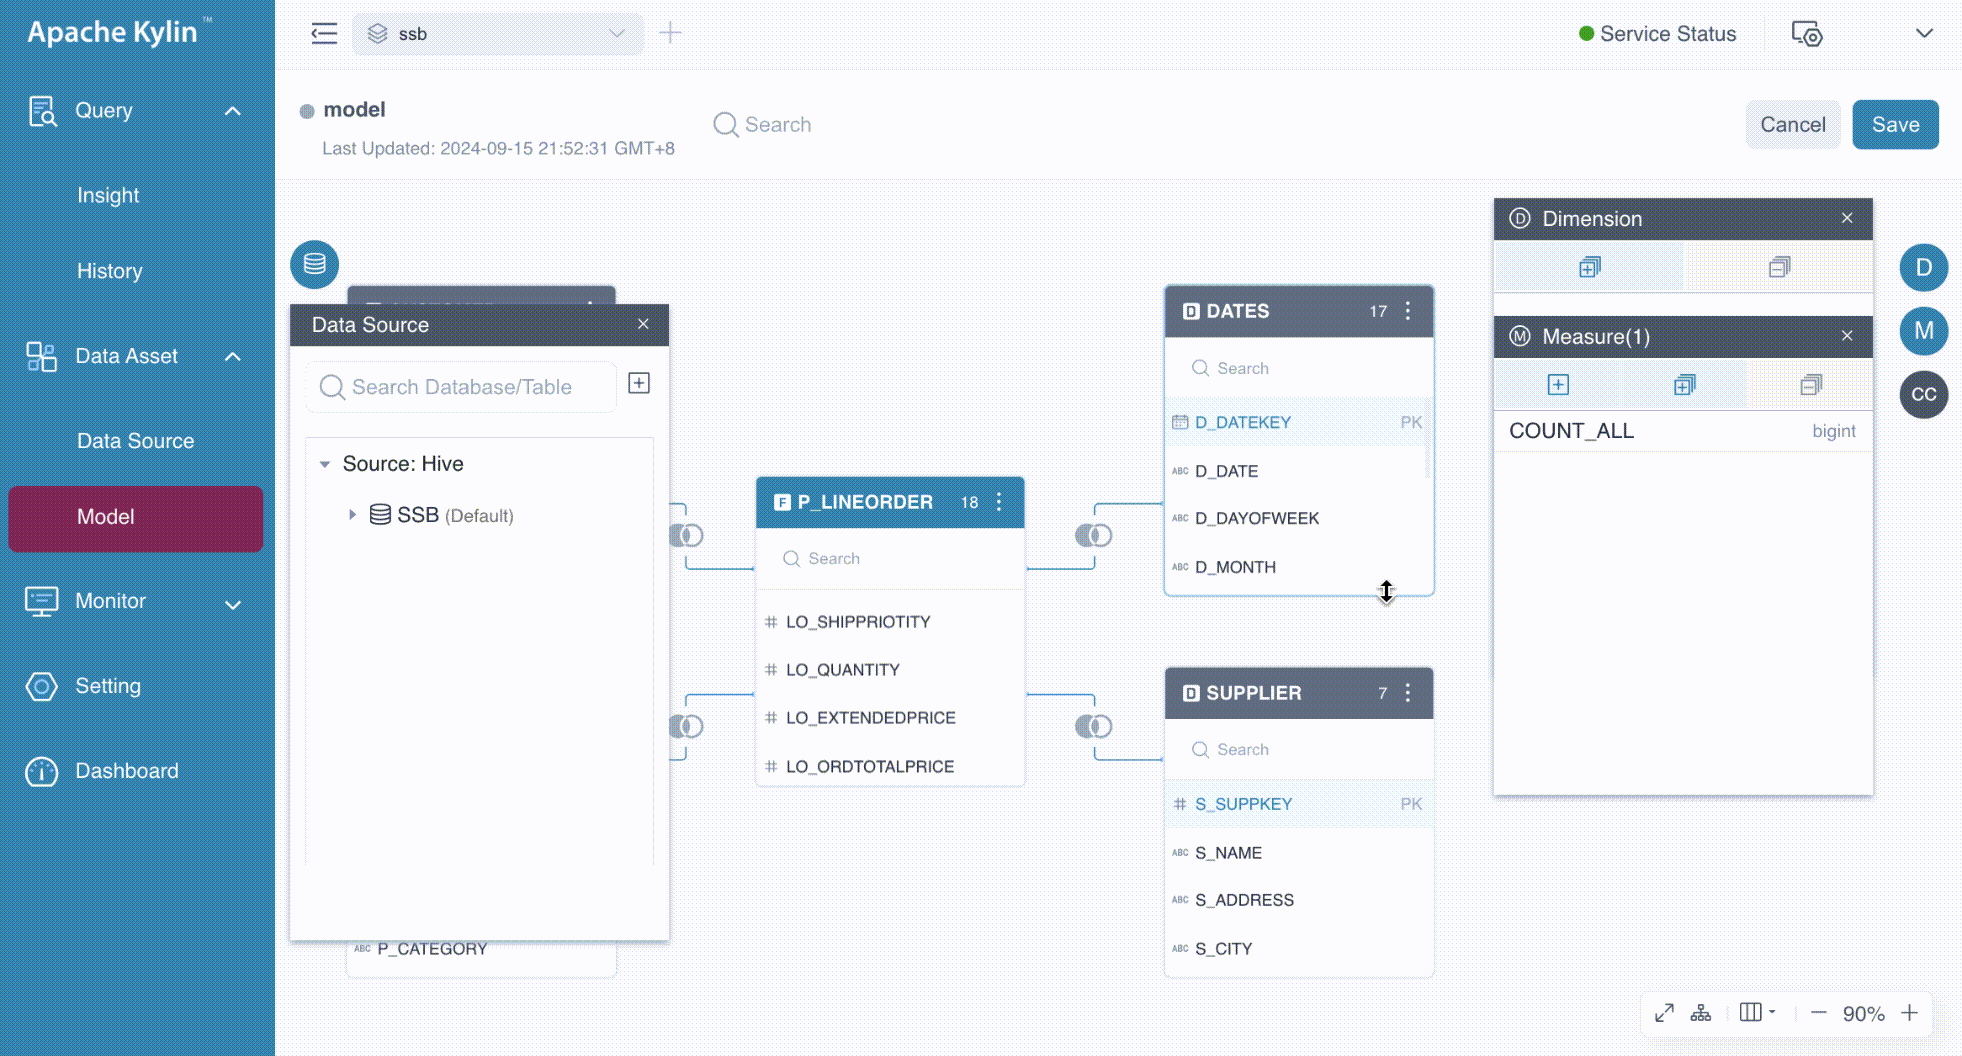Click the upper-left join icon beside P_LINEORDER

pyautogui.click(x=686, y=536)
